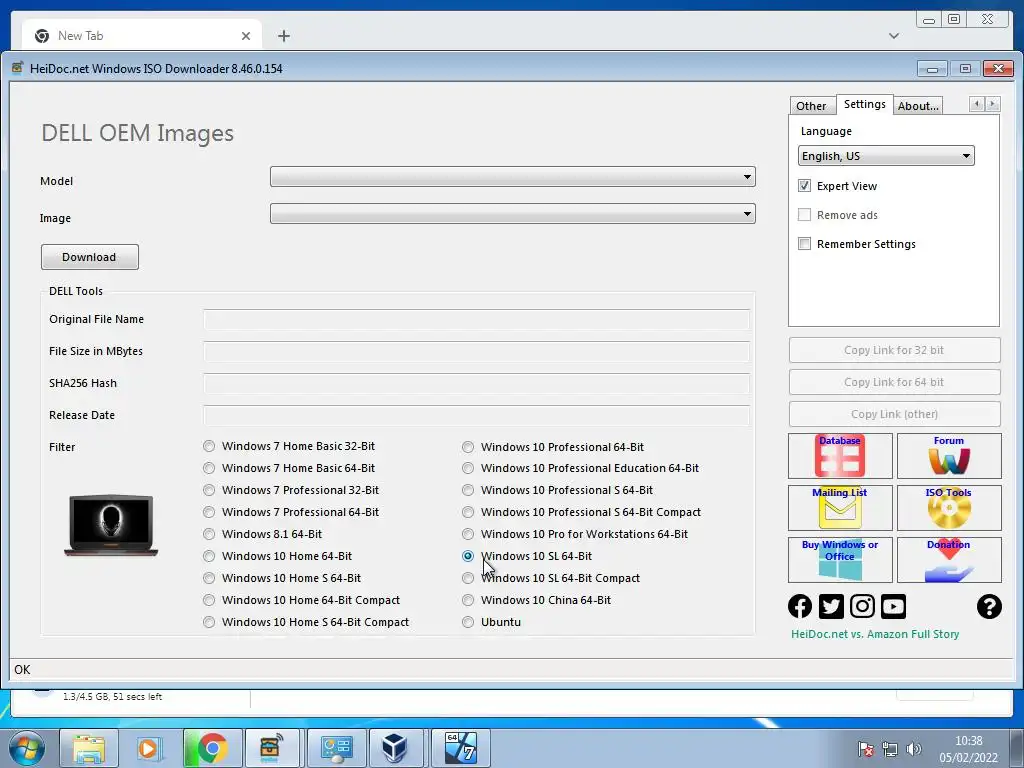Image resolution: width=1024 pixels, height=768 pixels.
Task: Select Windows 10 Professional 64-Bit filter
Action: click(x=468, y=447)
